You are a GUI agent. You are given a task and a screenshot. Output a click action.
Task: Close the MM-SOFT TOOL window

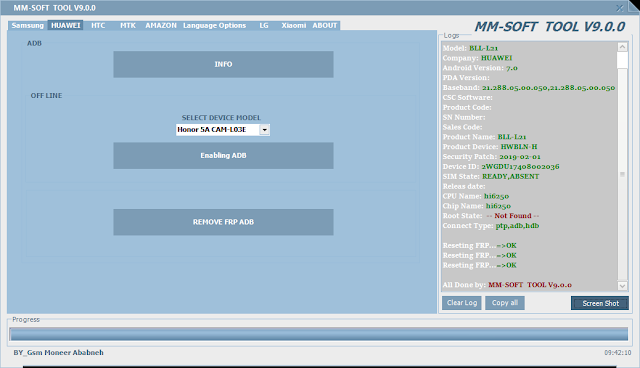620,8
